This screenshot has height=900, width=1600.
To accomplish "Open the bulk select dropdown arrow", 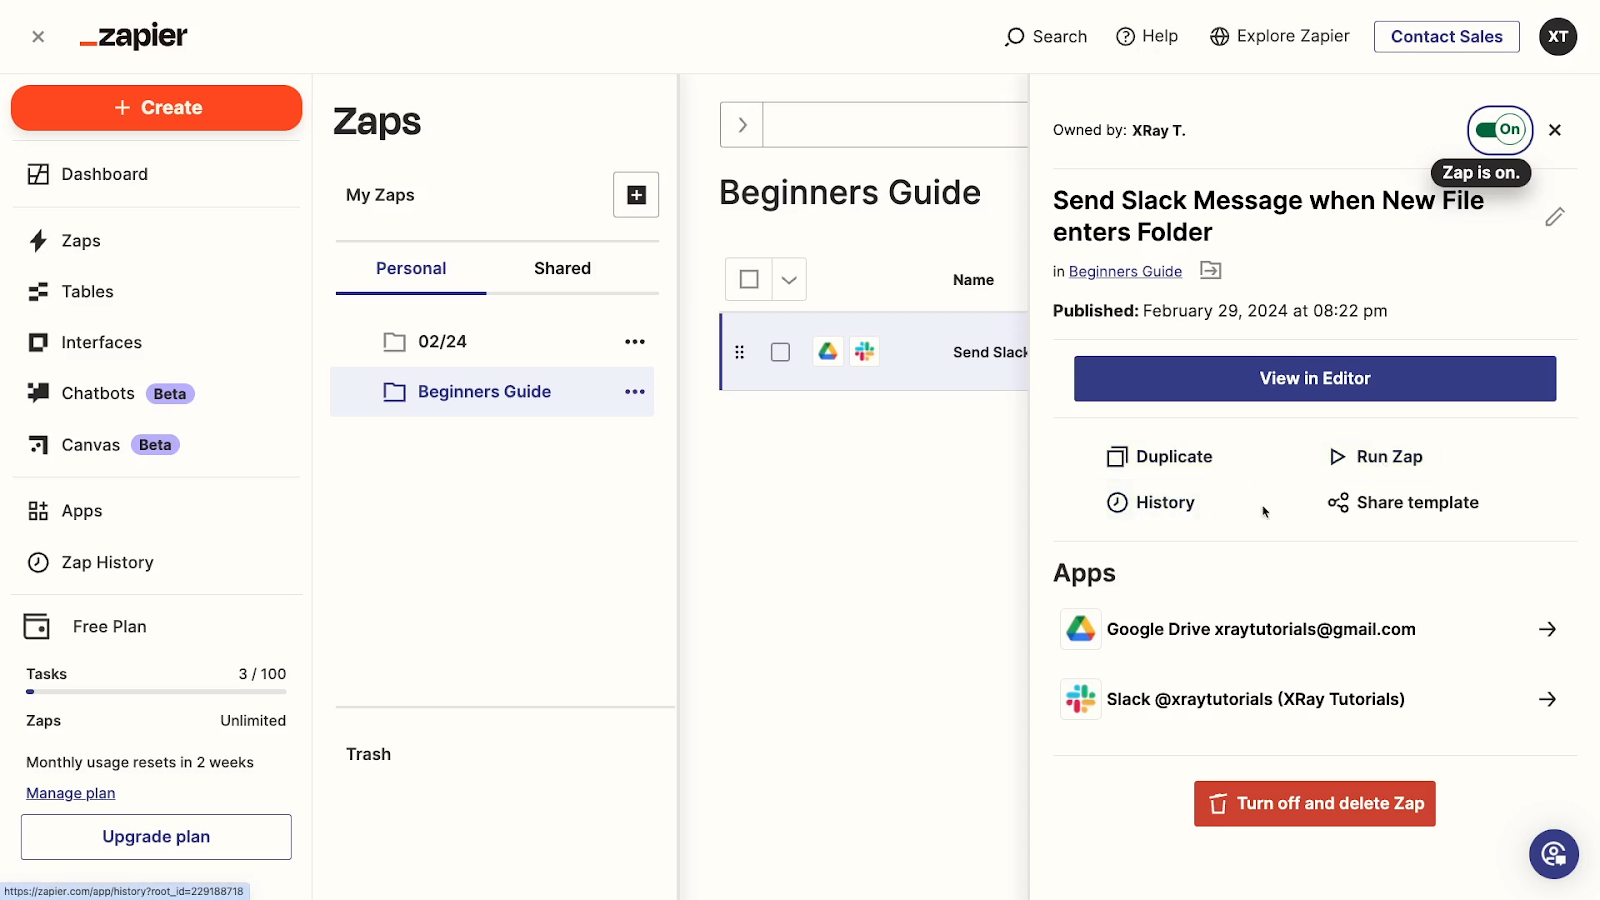I will tap(789, 280).
